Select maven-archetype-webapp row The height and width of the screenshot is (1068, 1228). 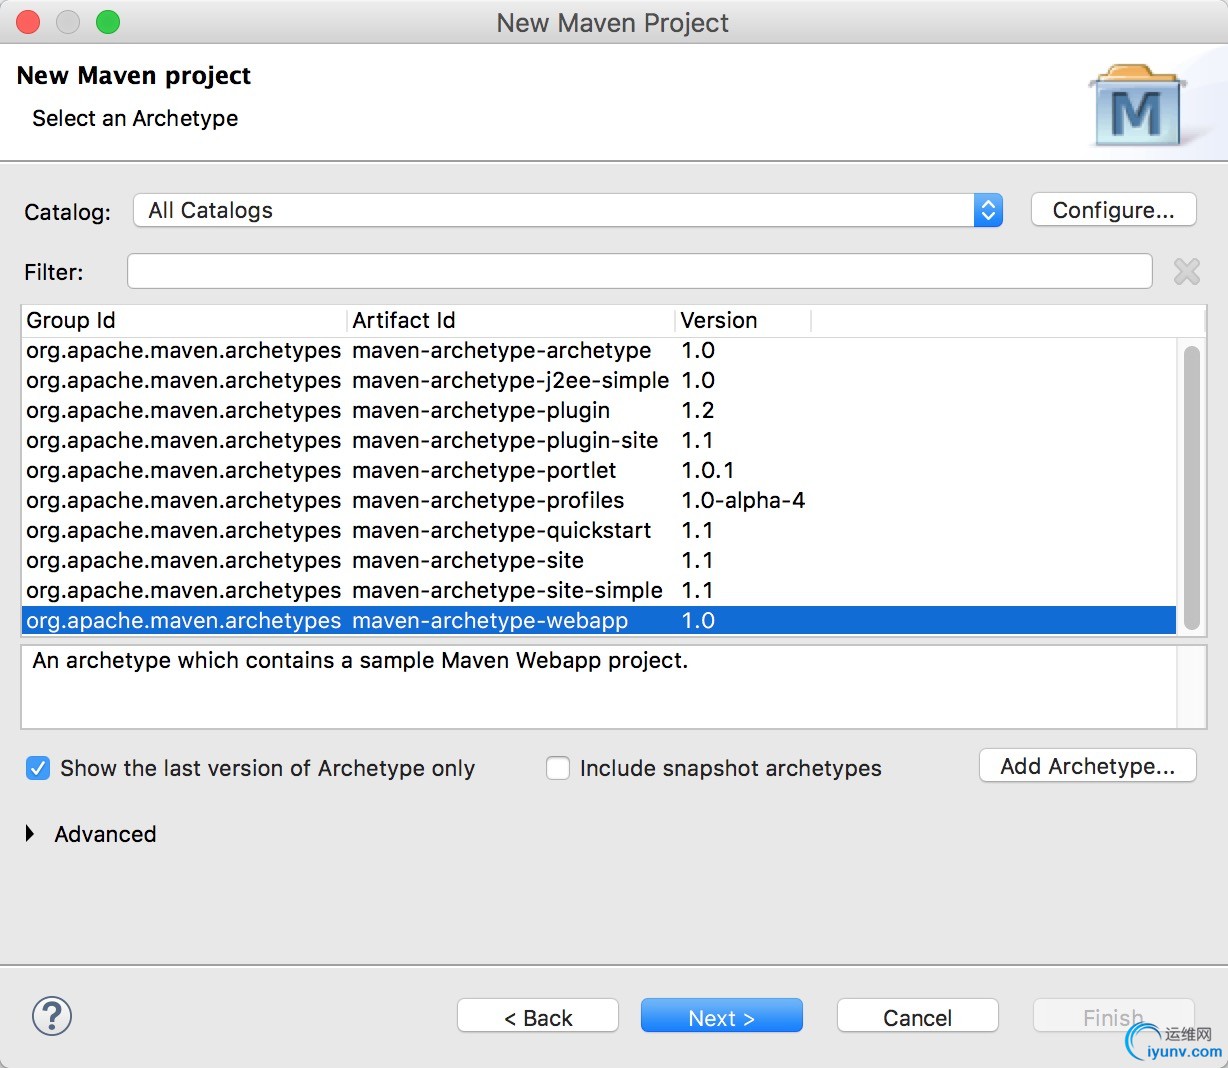point(599,620)
